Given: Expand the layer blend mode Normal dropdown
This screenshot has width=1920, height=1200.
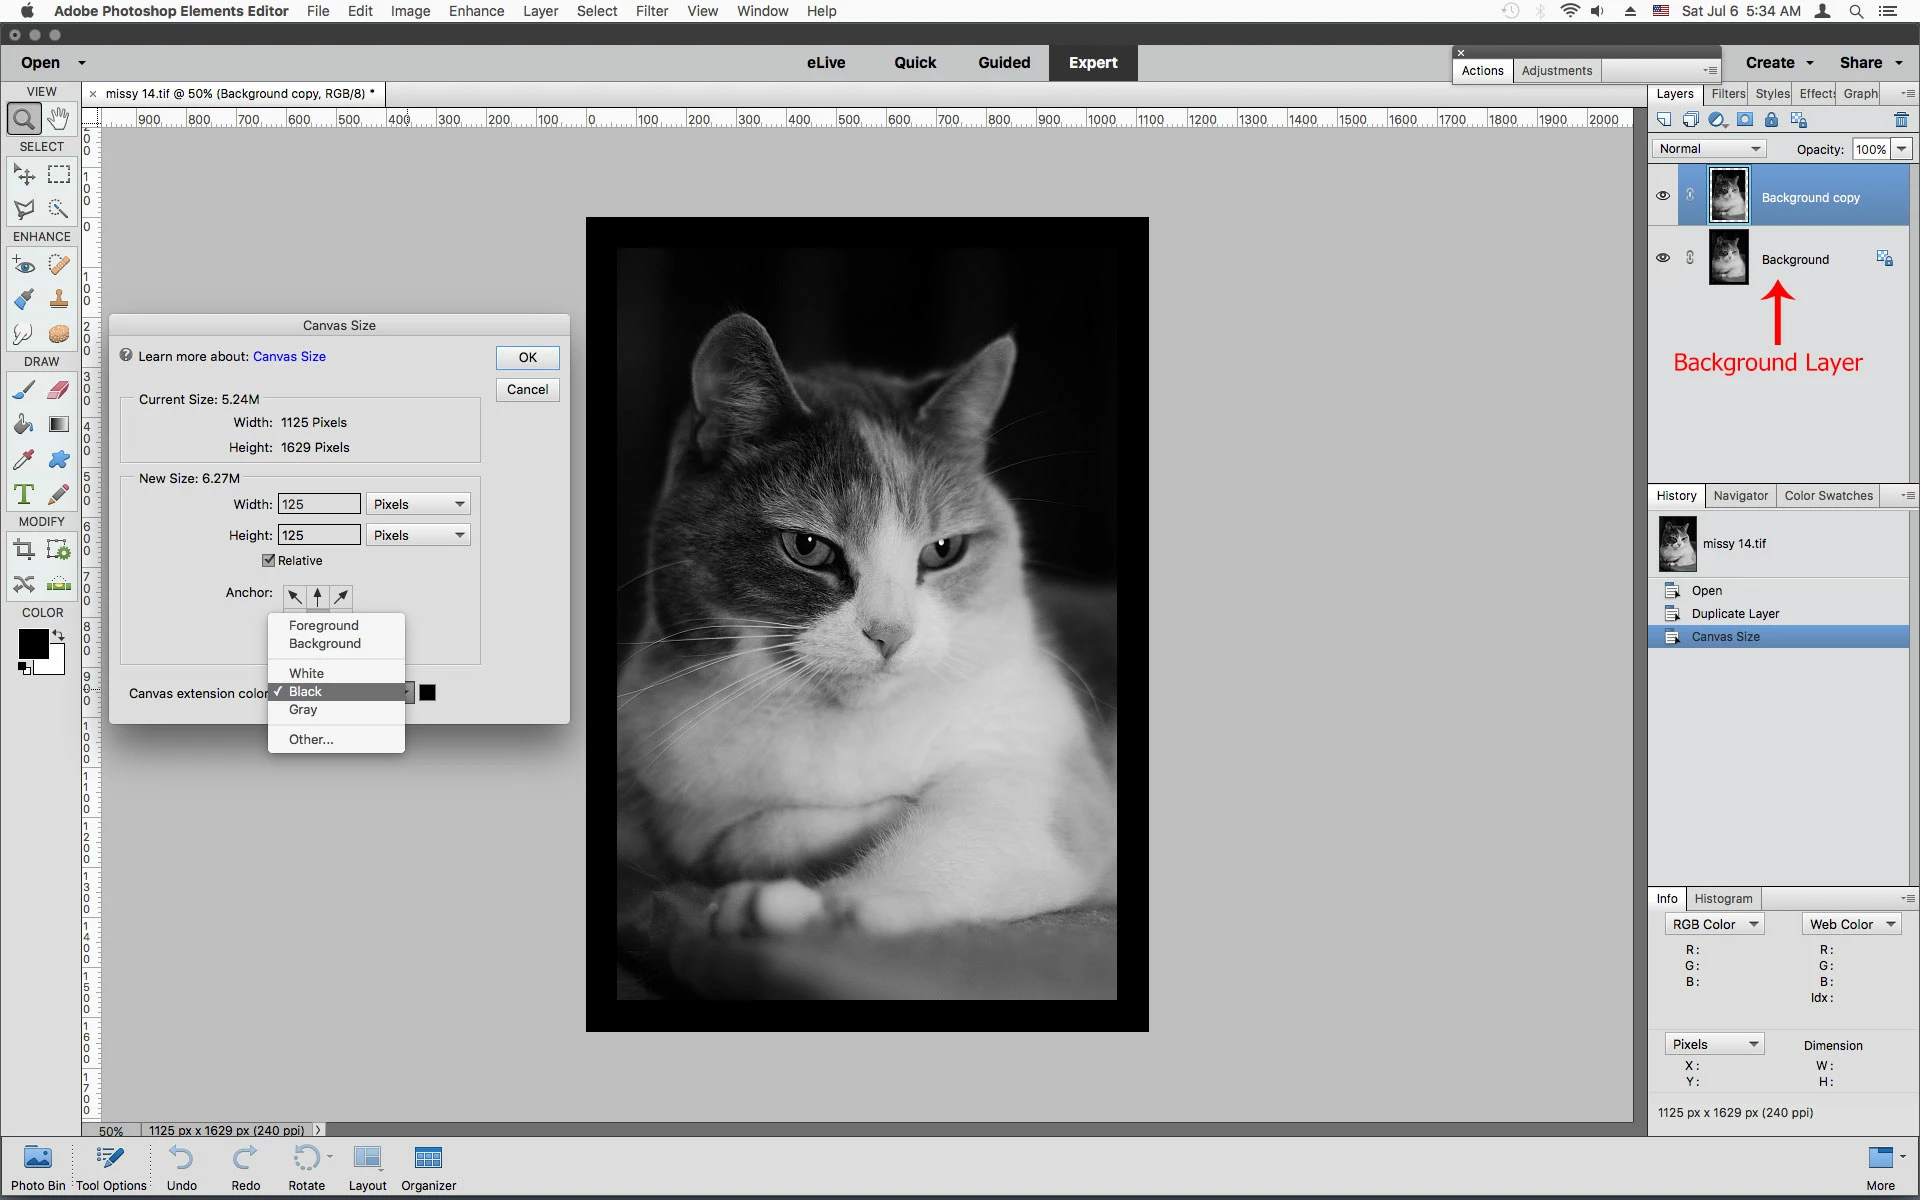Looking at the screenshot, I should tap(1708, 149).
